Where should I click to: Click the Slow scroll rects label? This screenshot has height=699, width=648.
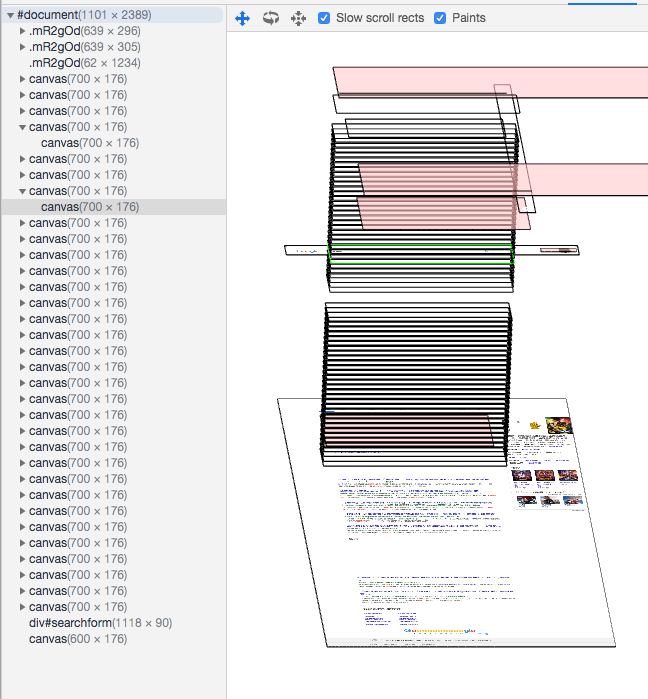(x=380, y=18)
